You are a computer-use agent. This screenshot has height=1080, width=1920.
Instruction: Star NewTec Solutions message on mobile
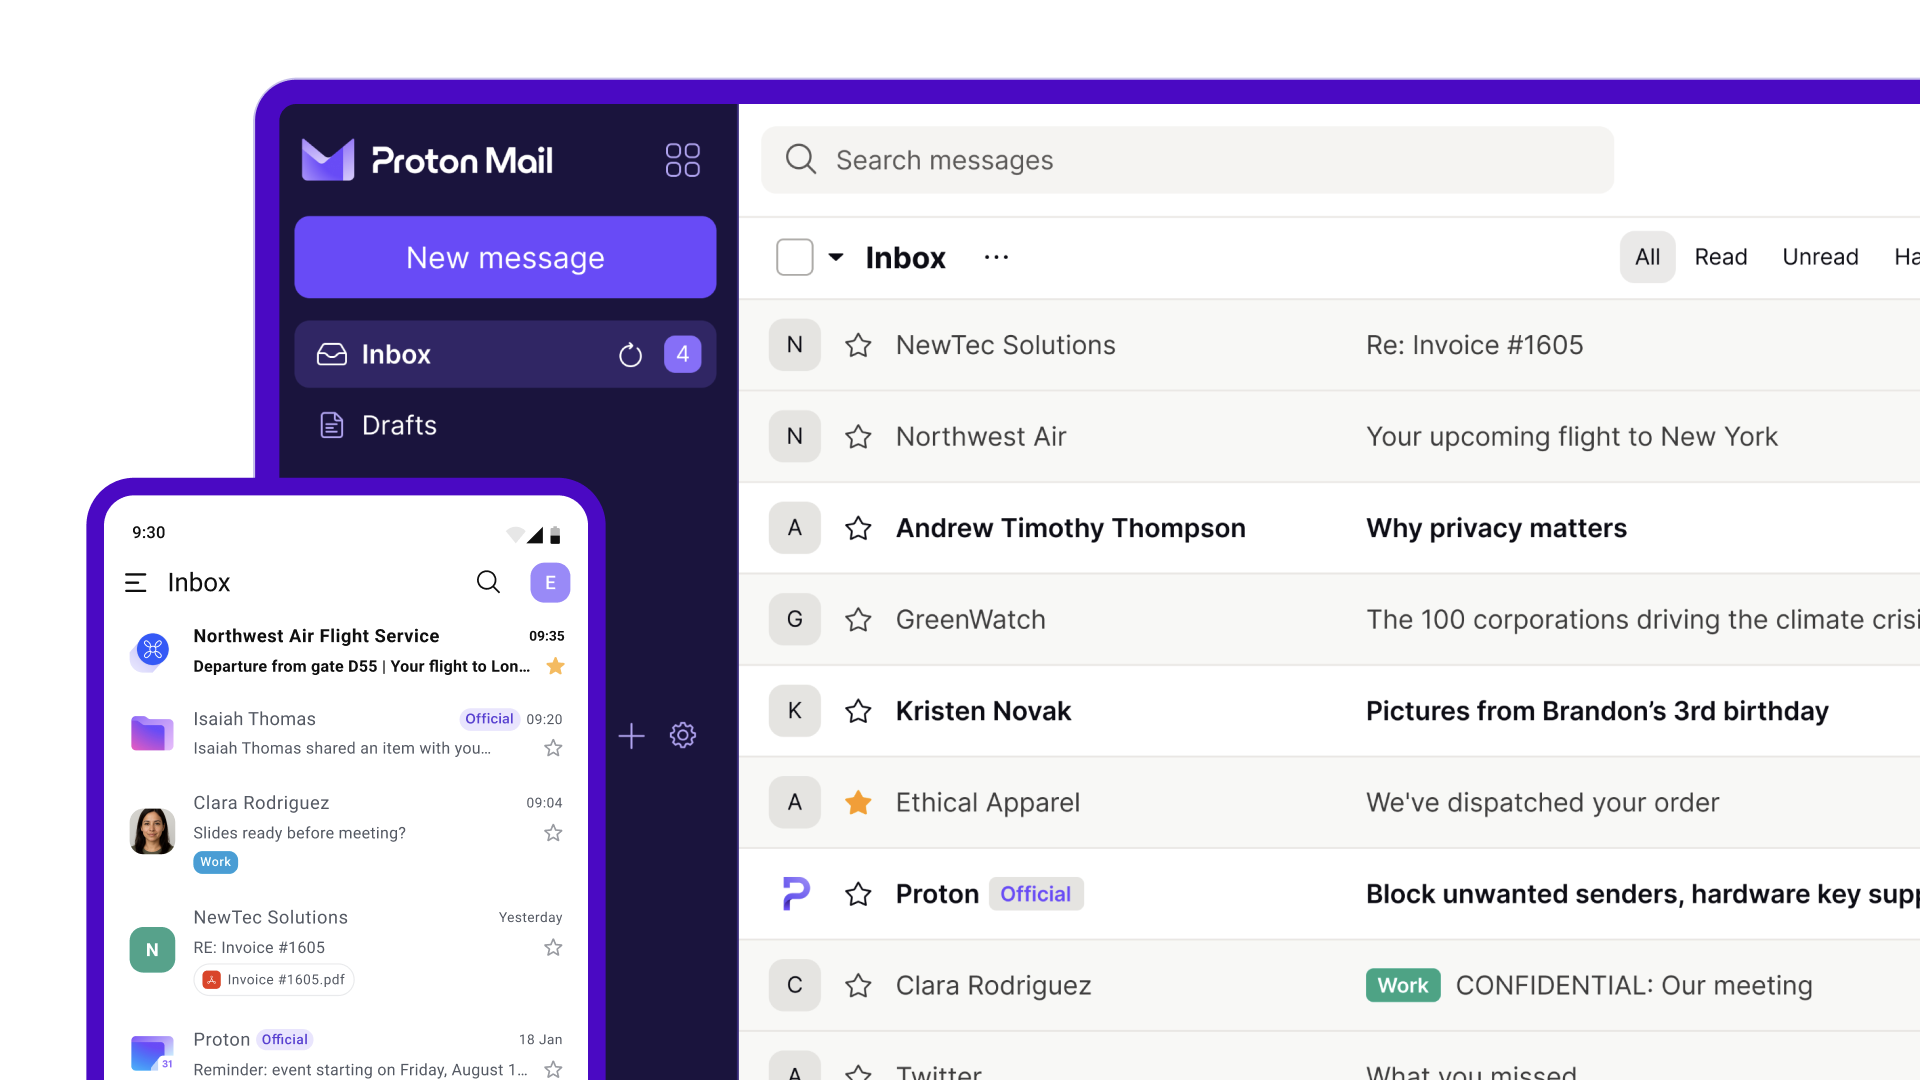pos(553,947)
